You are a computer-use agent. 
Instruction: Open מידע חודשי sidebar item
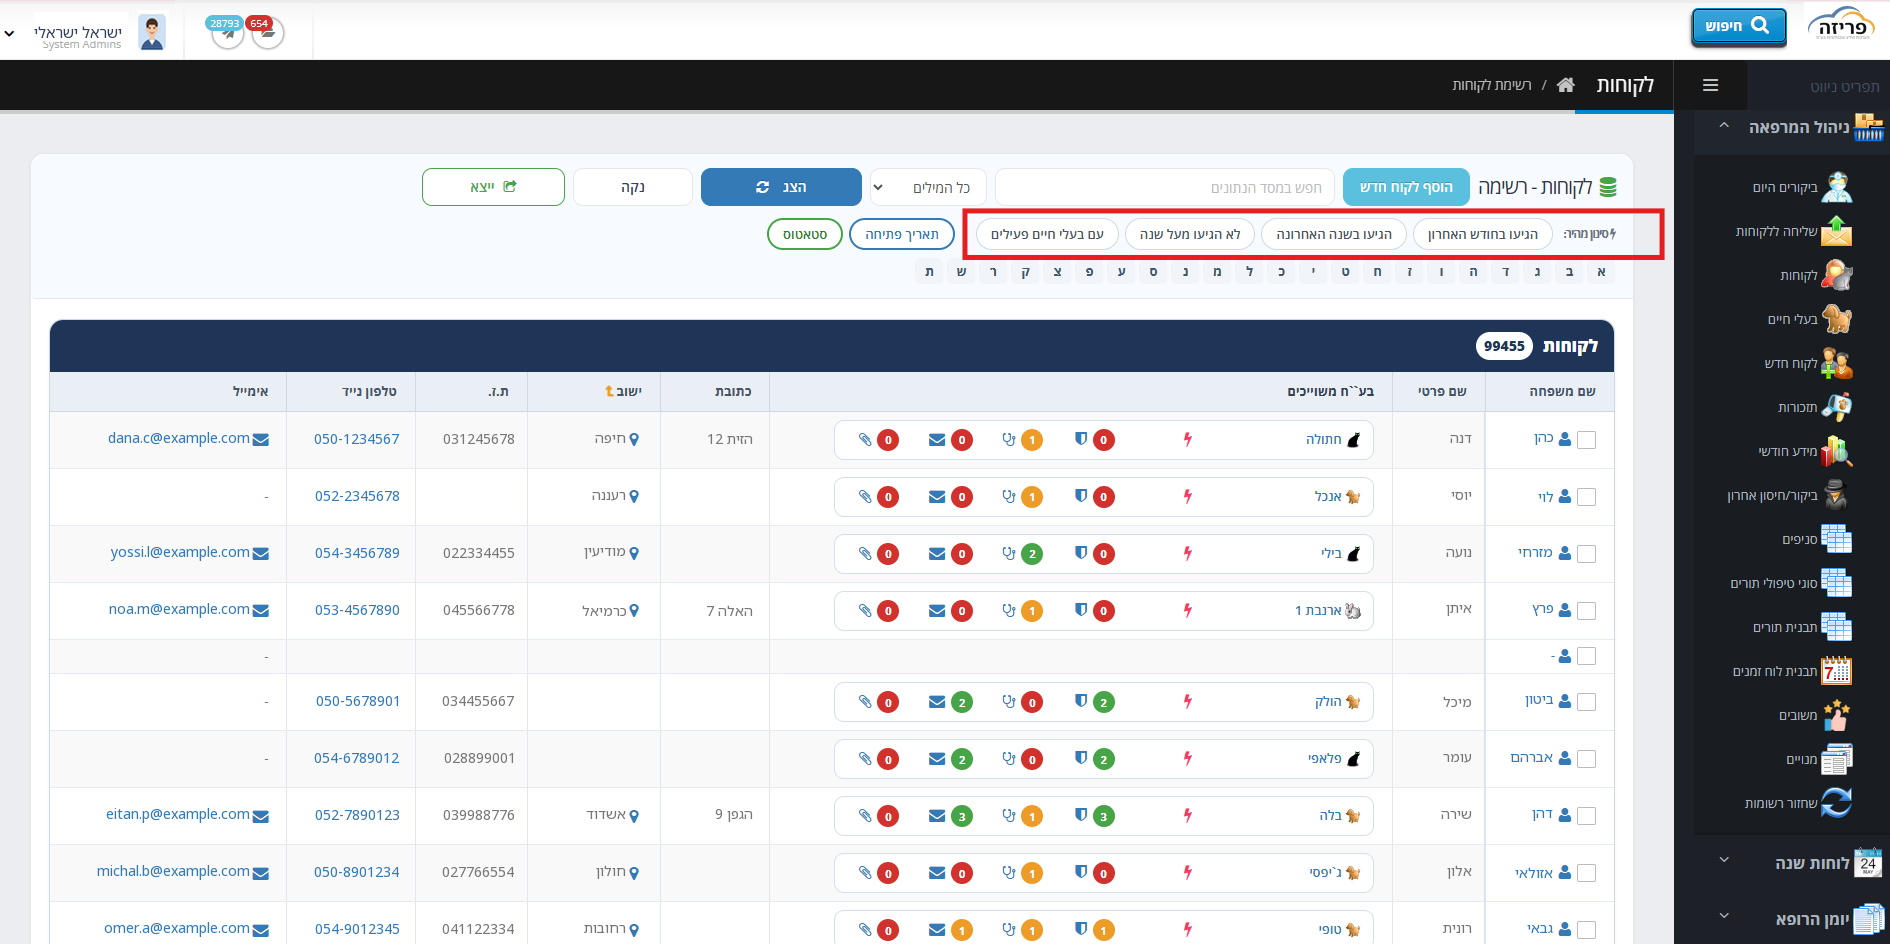(1805, 451)
